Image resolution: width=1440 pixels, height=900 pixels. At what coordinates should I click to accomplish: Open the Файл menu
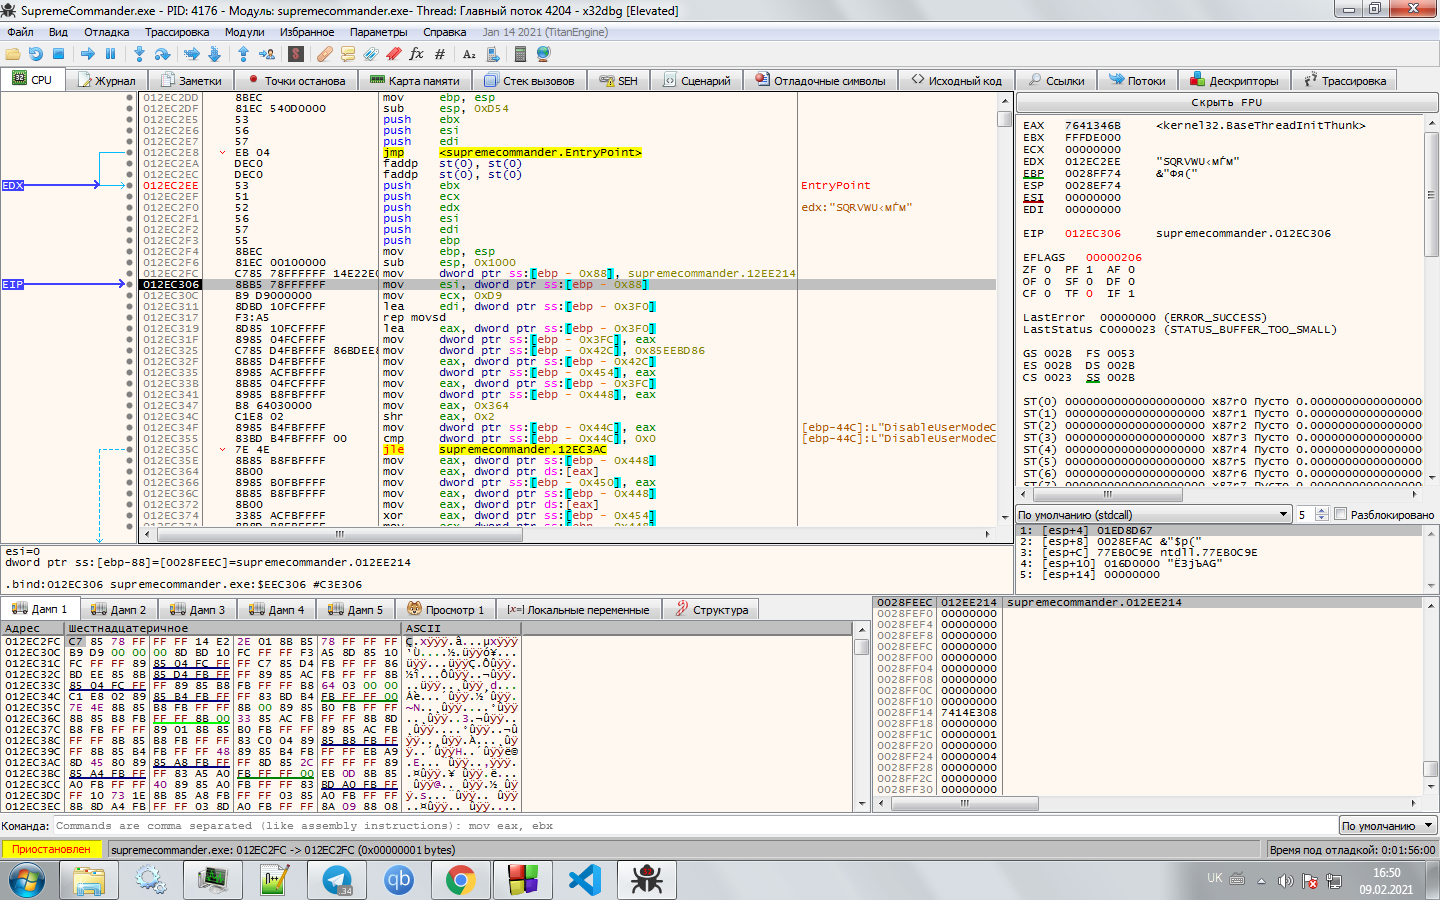pos(20,32)
